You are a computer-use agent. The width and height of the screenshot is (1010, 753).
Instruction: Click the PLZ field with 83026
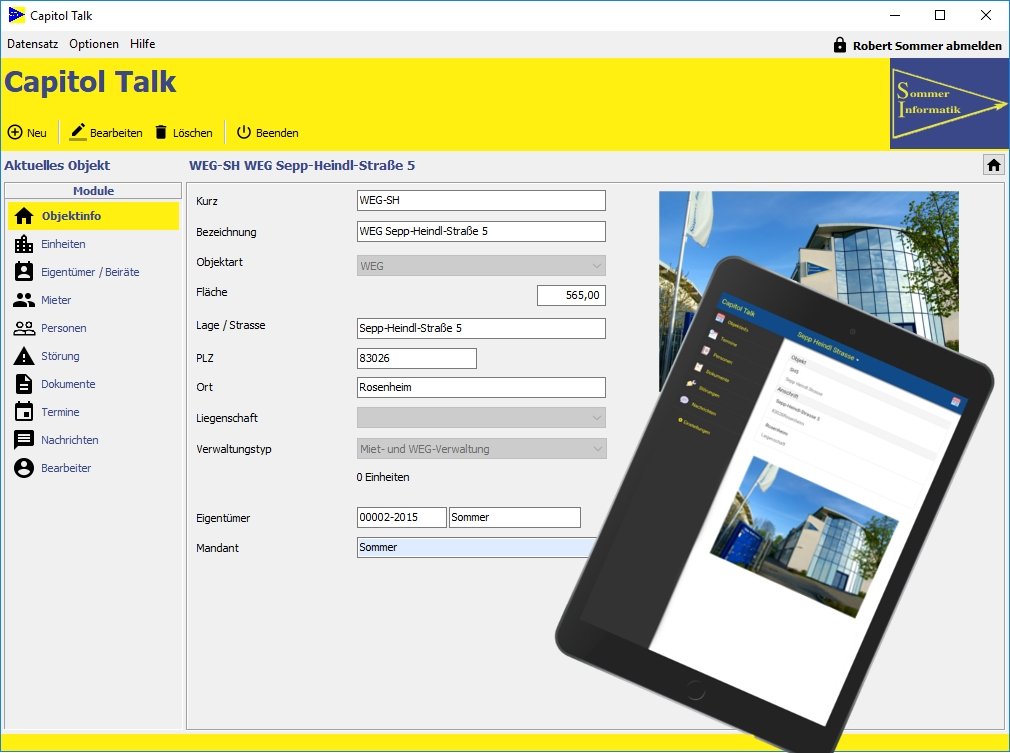pos(417,358)
